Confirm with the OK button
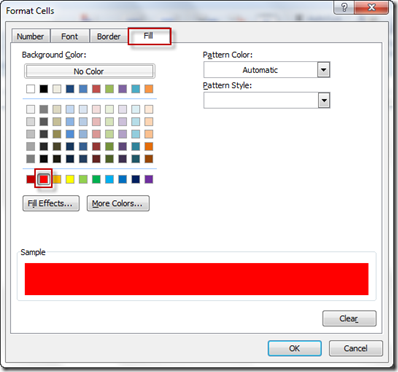Viewport: 398px width, 372px height. (x=295, y=348)
